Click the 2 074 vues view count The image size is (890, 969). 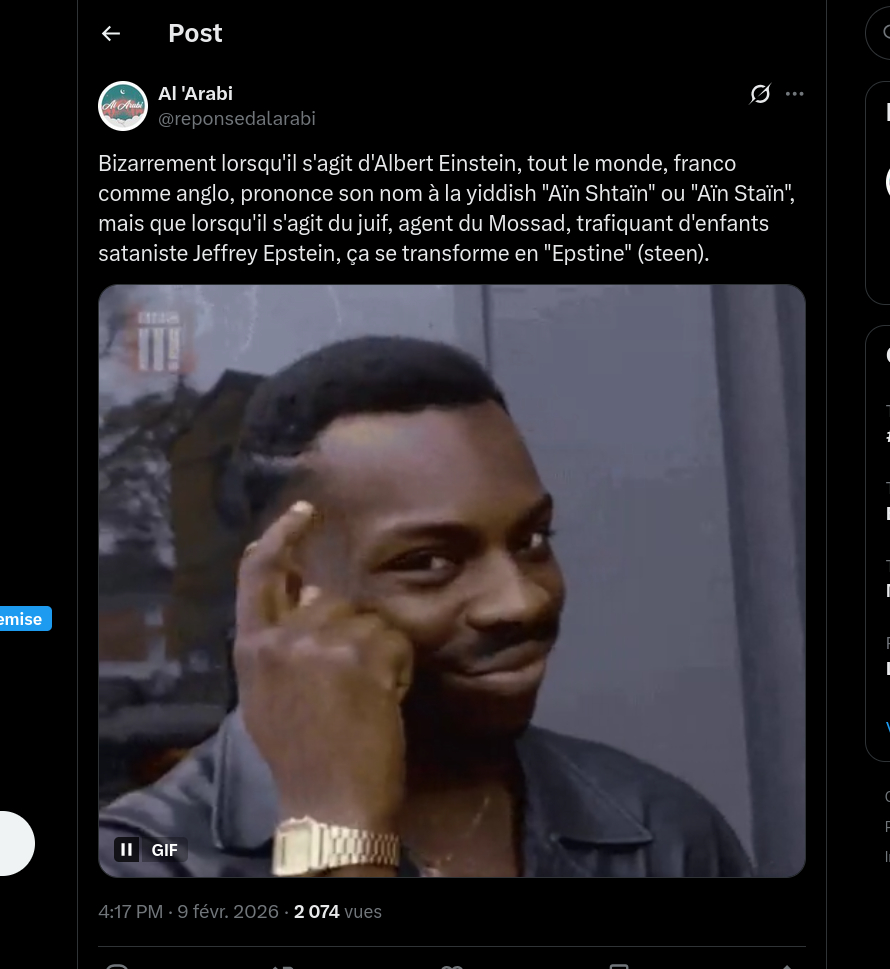337,912
